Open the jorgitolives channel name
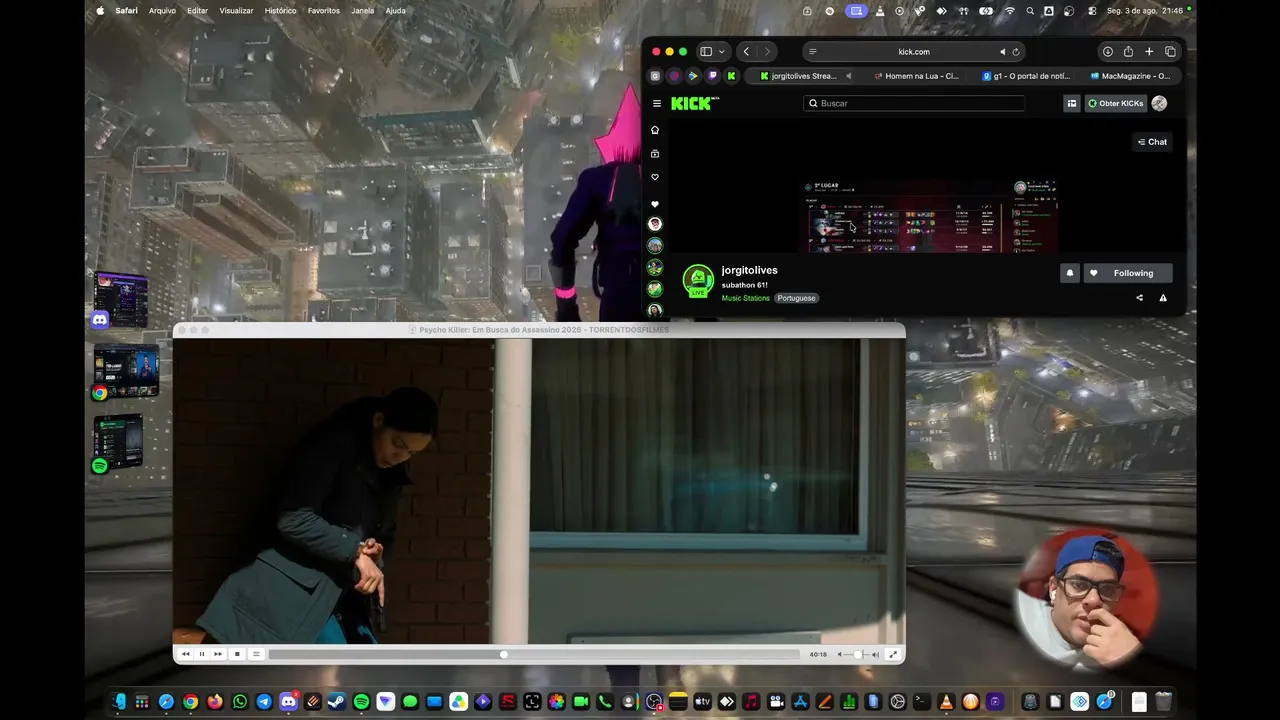This screenshot has height=720, width=1280. pos(749,270)
